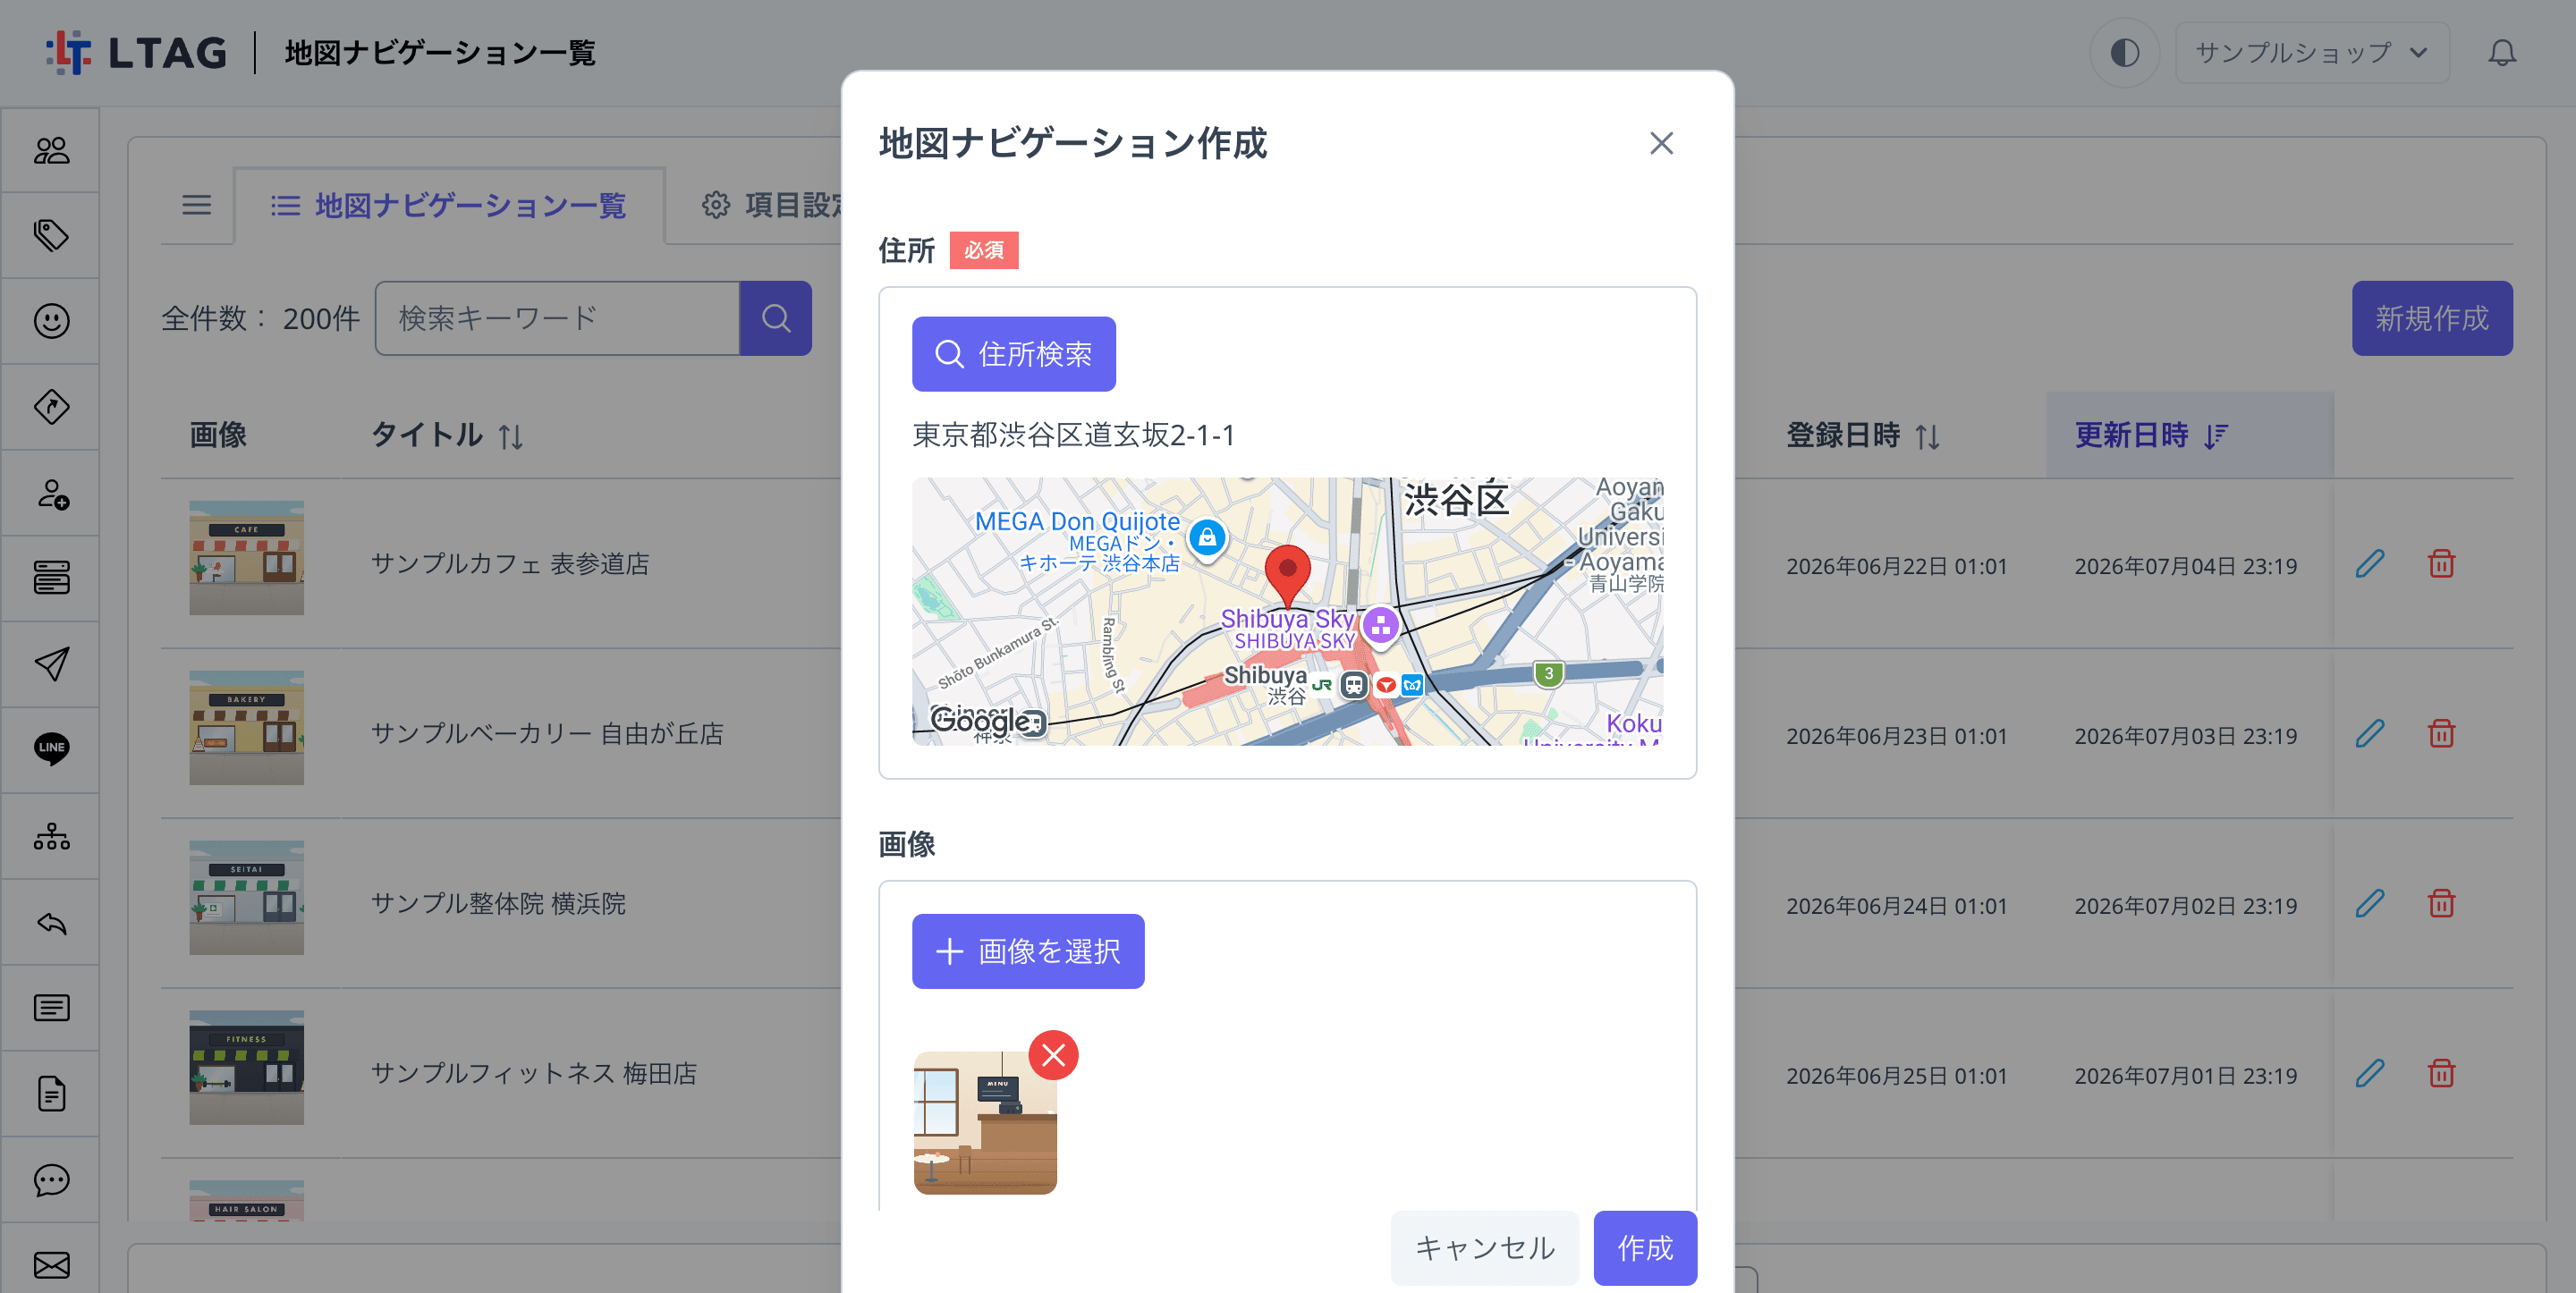The image size is (2576, 1293).
Task: Click the red map pin marker
Action: click(1287, 575)
